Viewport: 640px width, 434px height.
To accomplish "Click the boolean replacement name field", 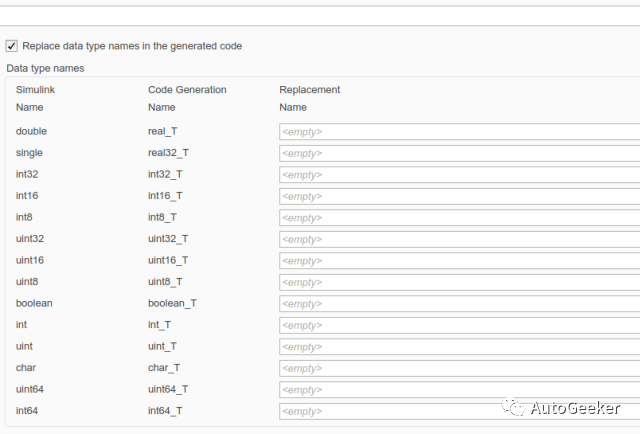I will point(458,303).
